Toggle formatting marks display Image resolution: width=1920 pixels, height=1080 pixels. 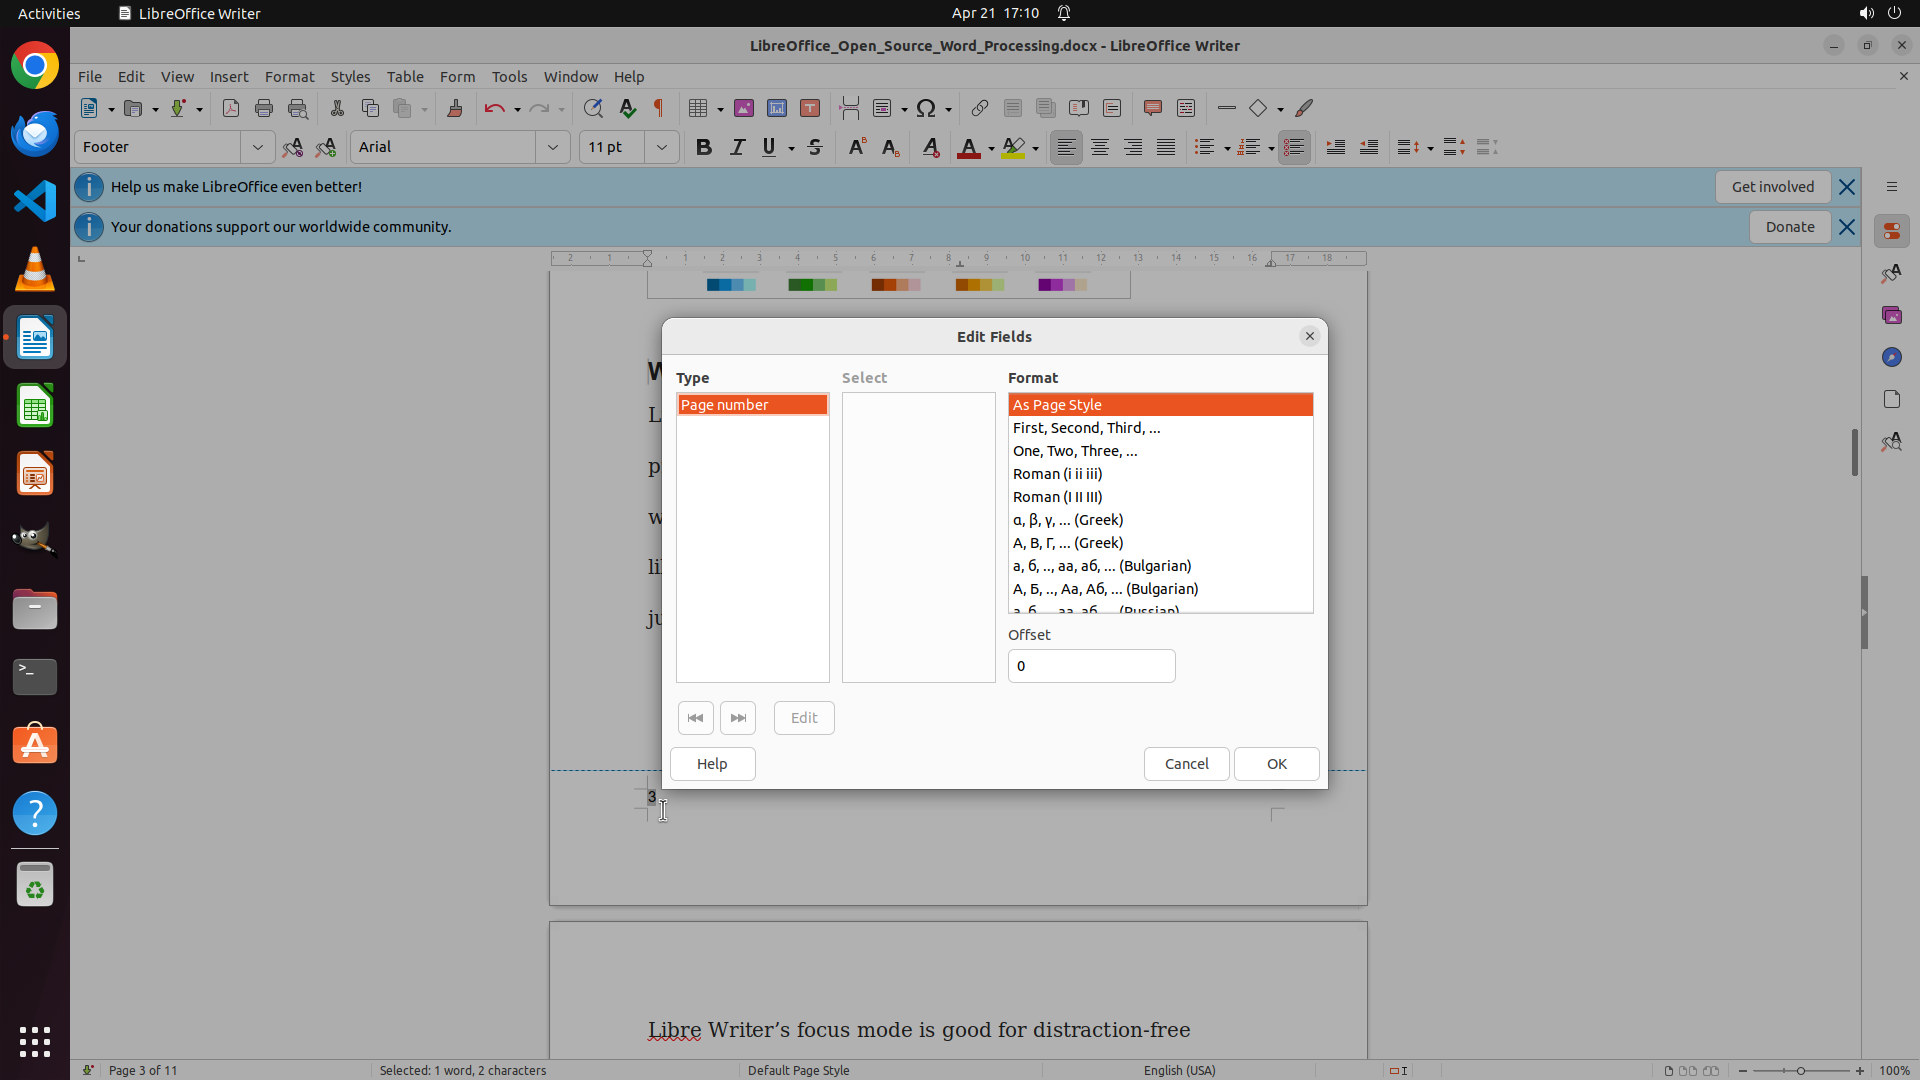659,108
